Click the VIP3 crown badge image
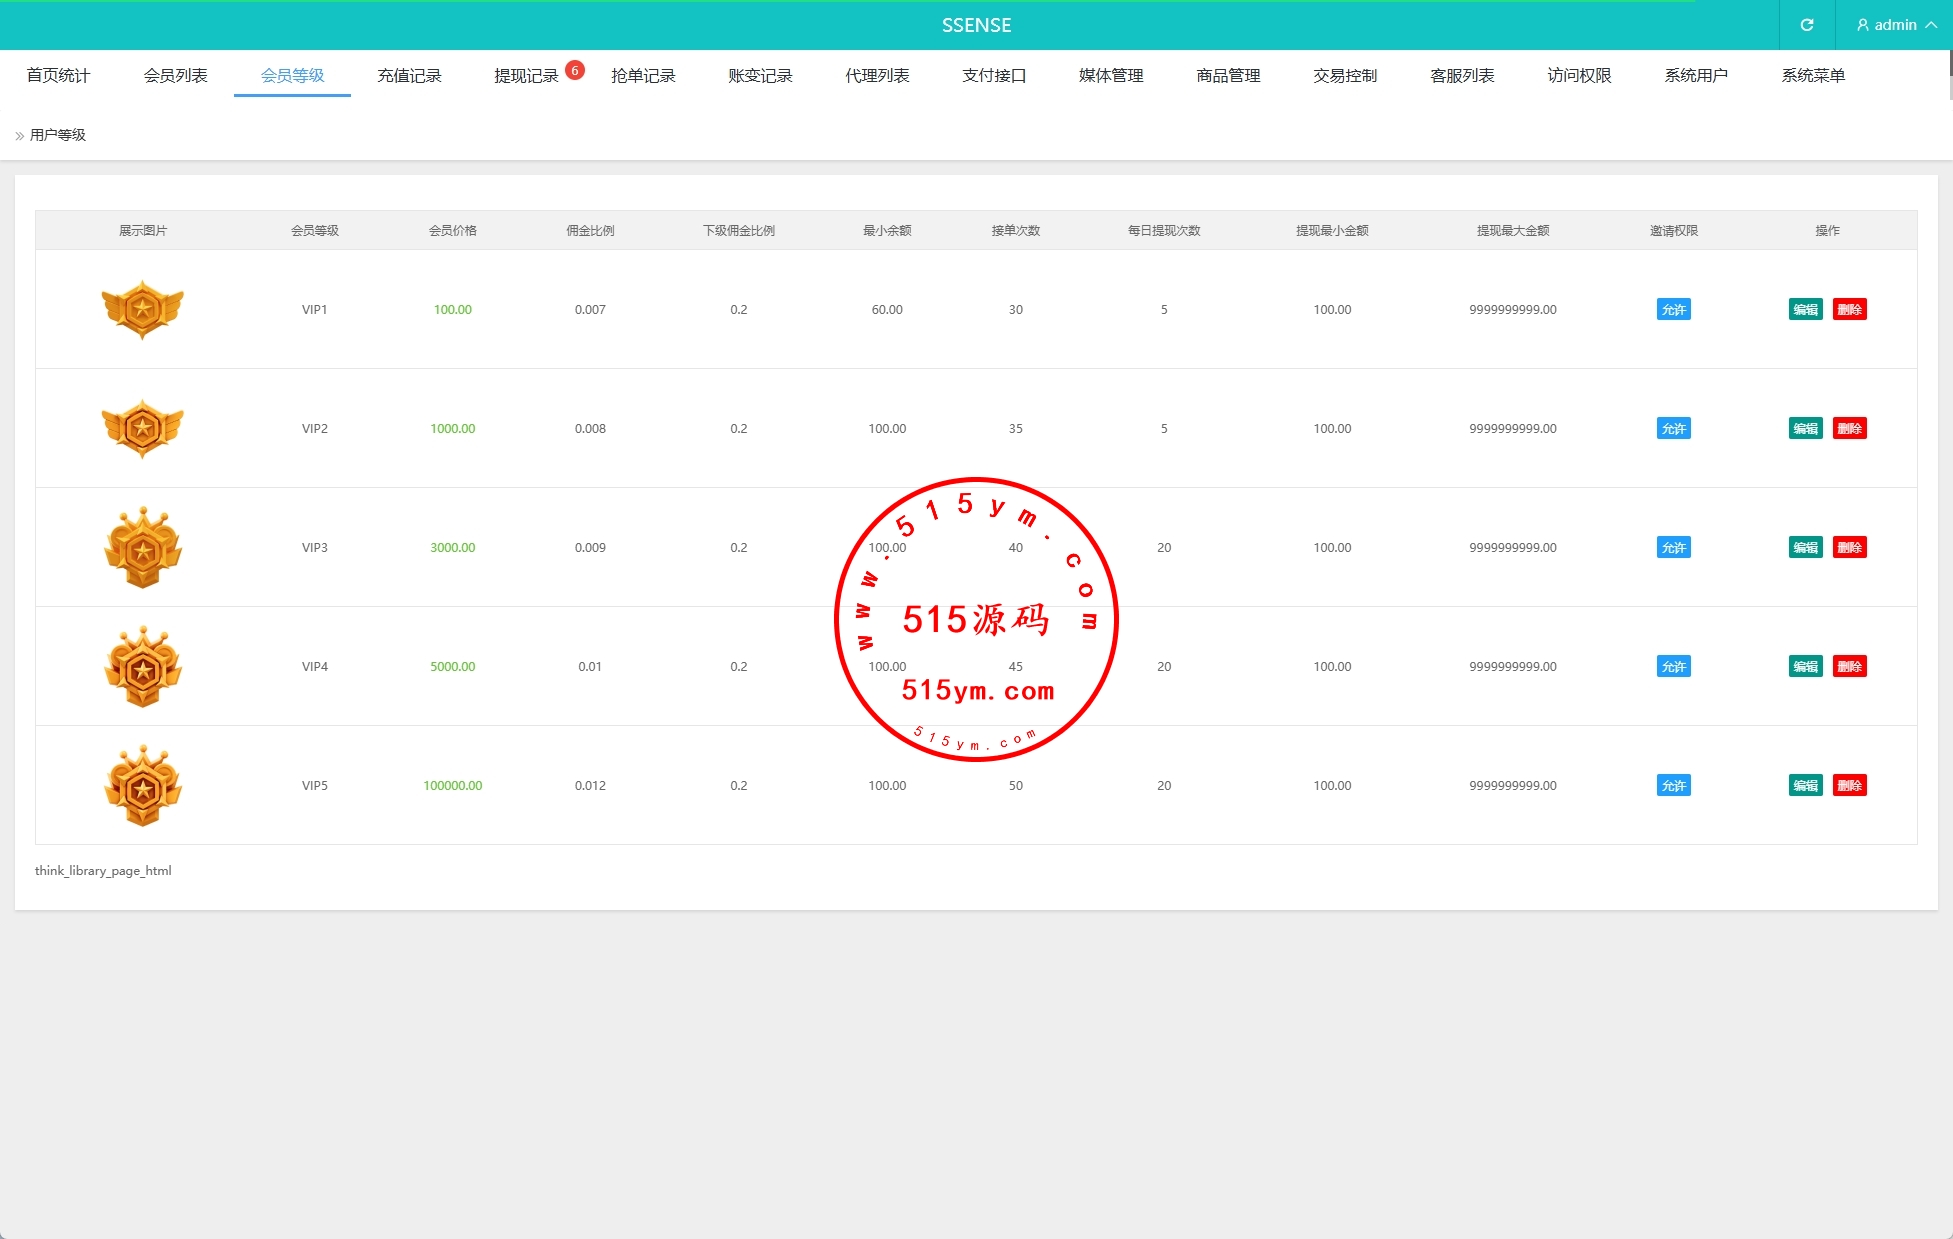The width and height of the screenshot is (1953, 1239). [x=143, y=548]
